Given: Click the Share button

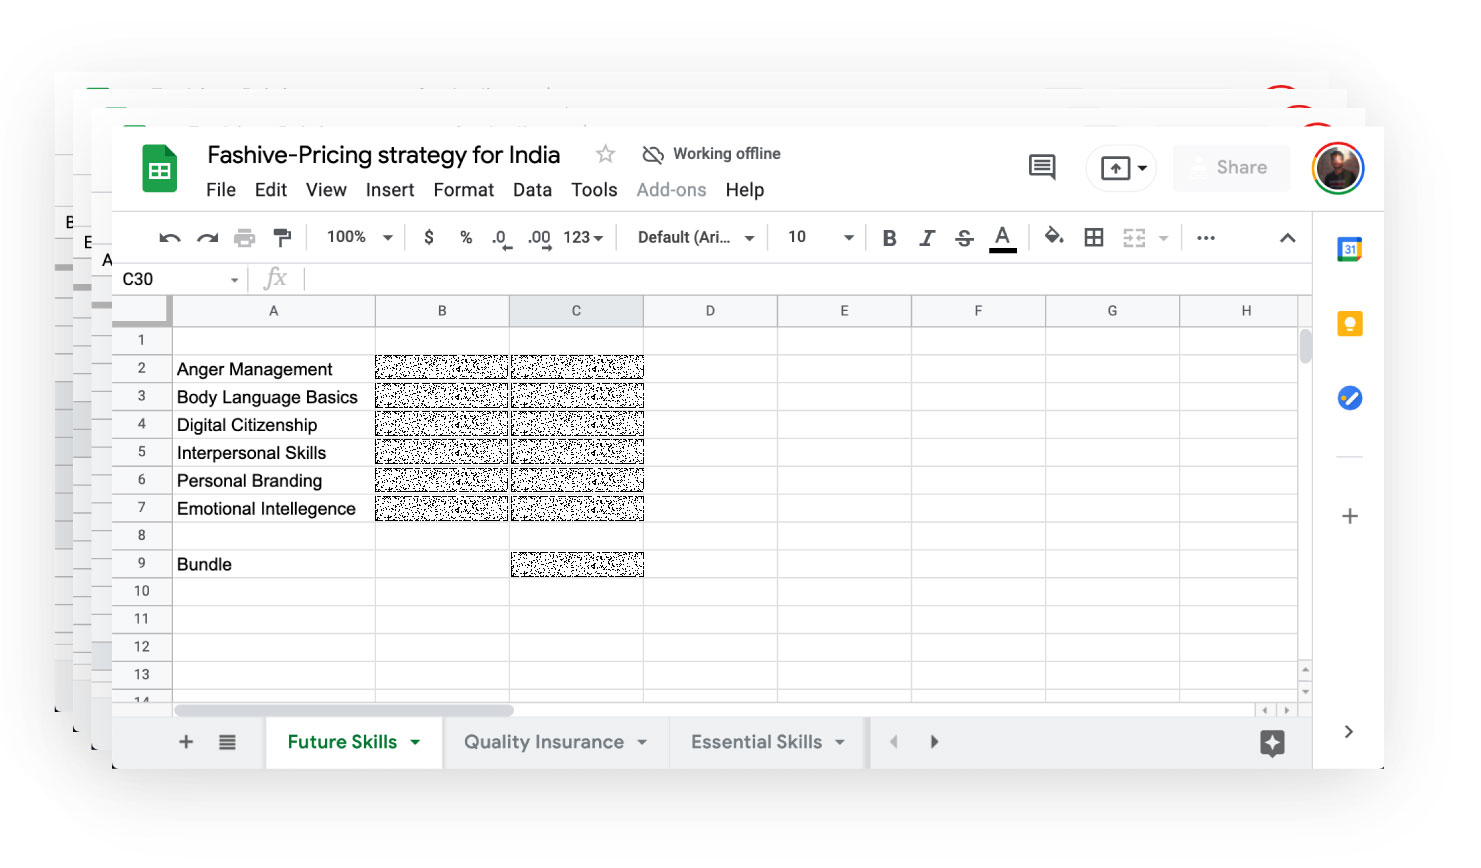Looking at the screenshot, I should pos(1231,168).
